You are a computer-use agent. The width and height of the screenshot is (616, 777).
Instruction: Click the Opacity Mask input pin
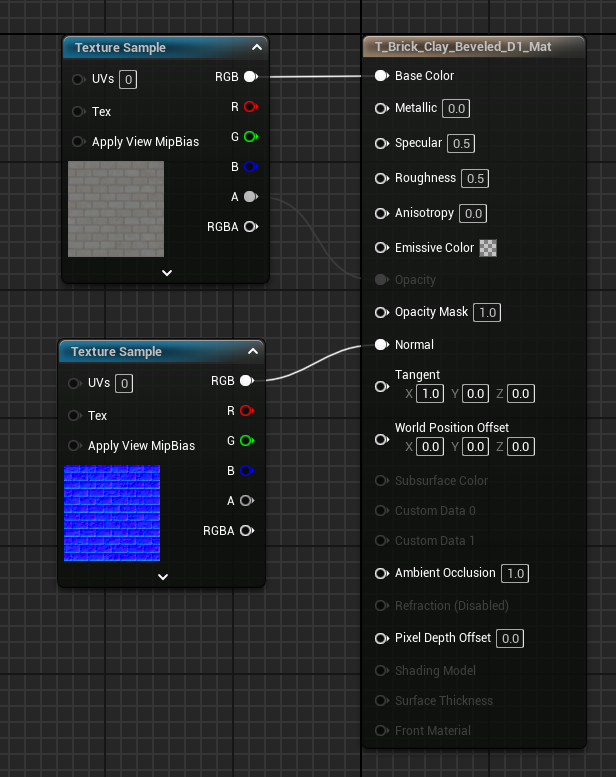[x=382, y=312]
